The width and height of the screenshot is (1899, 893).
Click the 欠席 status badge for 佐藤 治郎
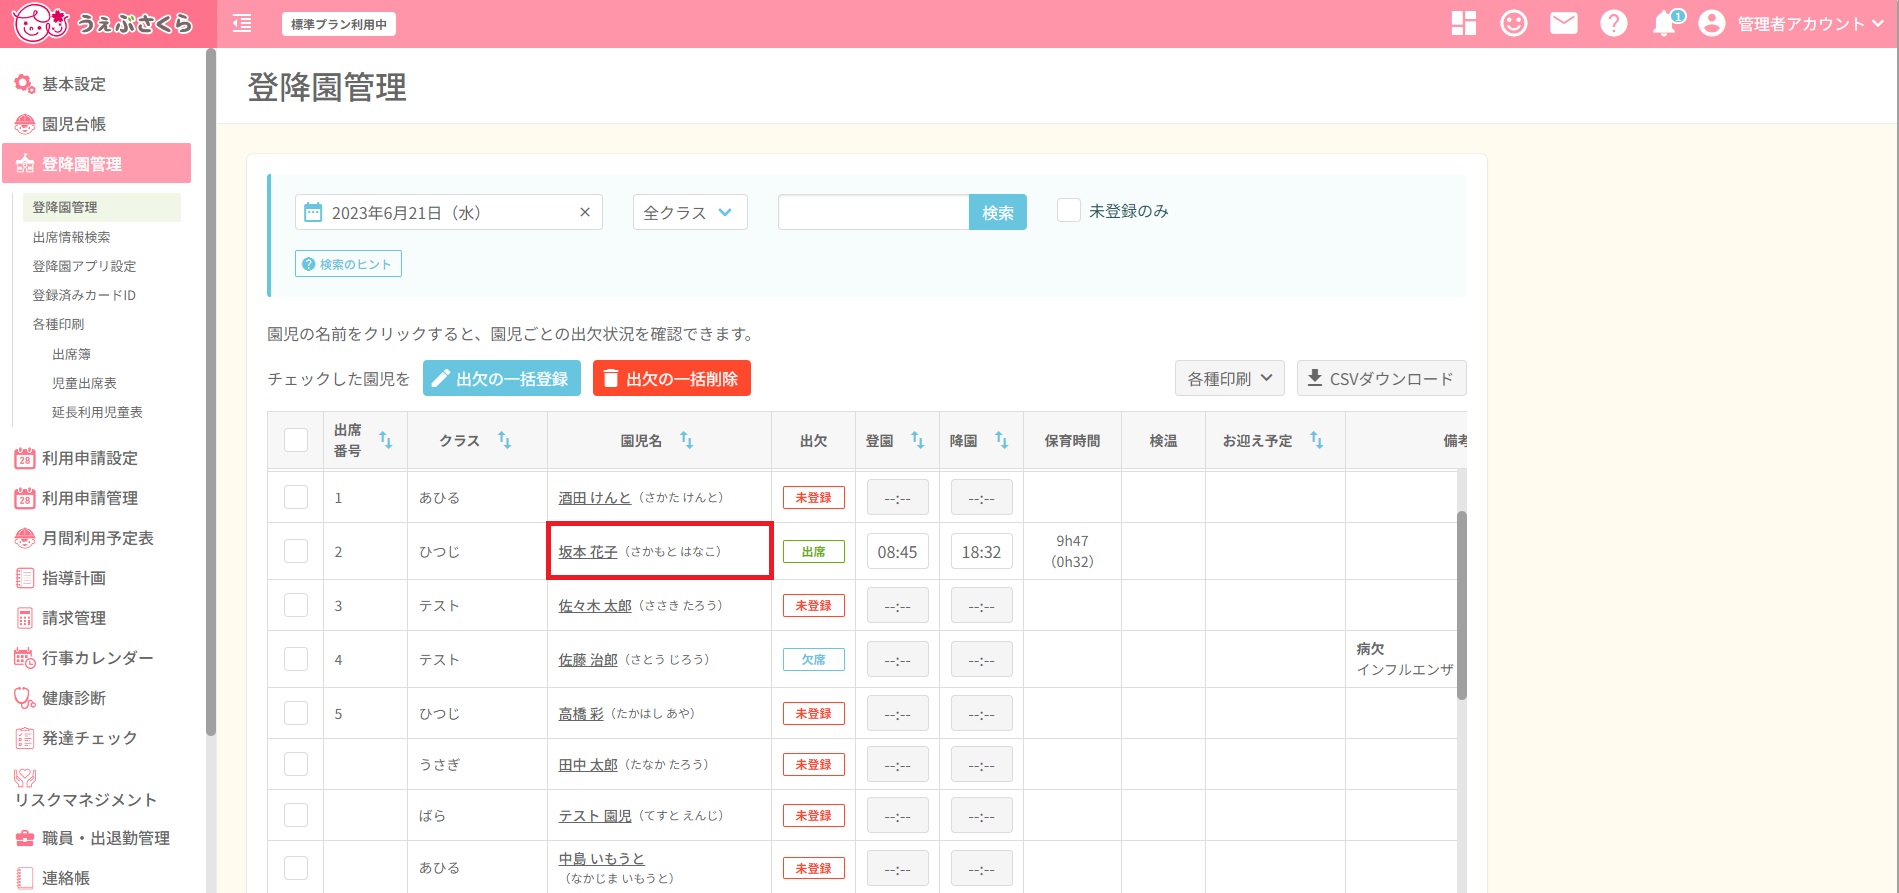(x=814, y=660)
